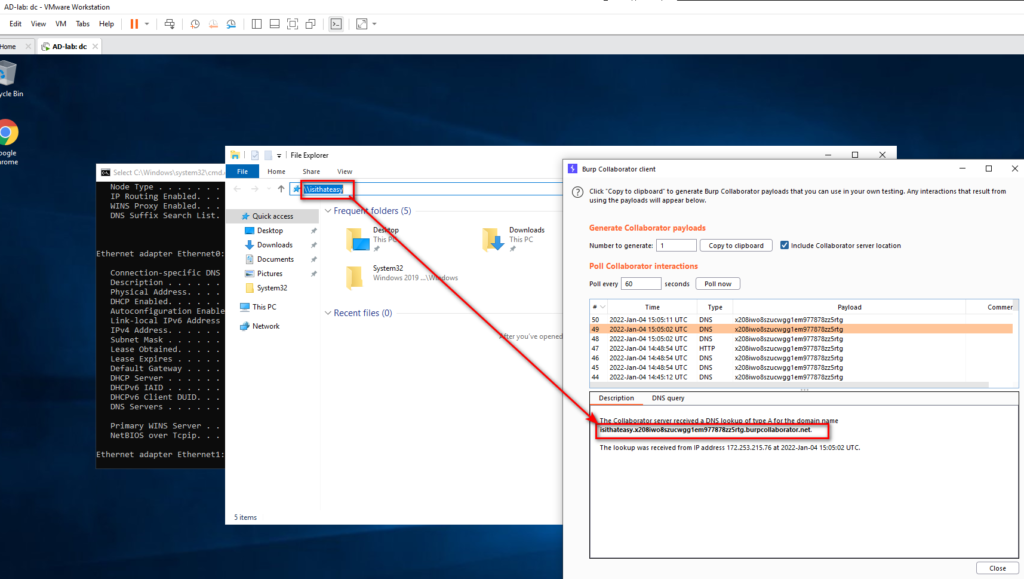Click the Burp Collaborator help question icon
Viewport: 1024px width, 579px height.
pyautogui.click(x=577, y=193)
